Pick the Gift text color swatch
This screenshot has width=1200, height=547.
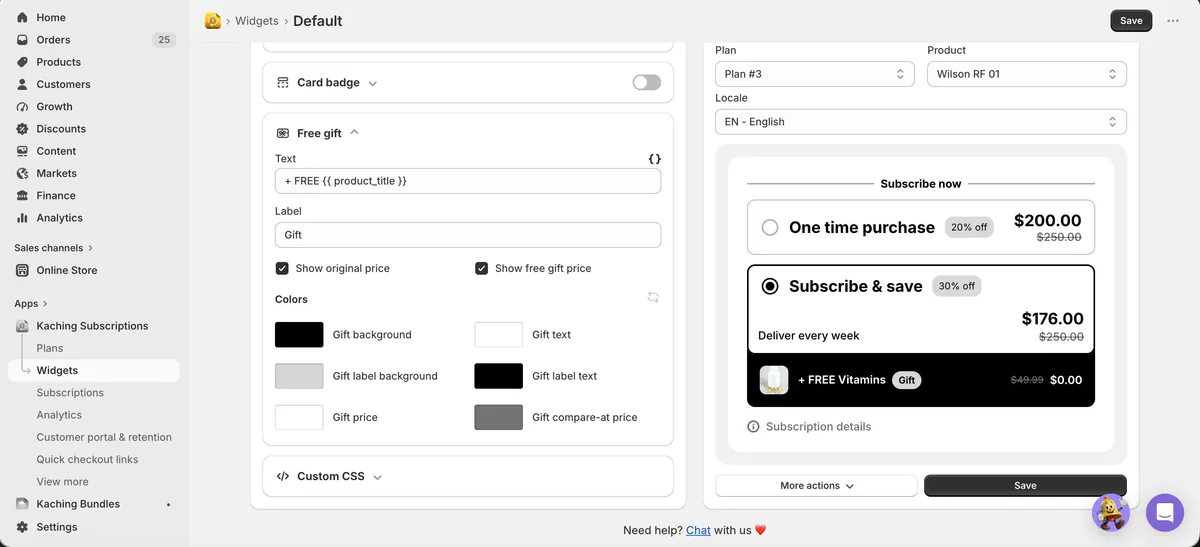(x=498, y=335)
